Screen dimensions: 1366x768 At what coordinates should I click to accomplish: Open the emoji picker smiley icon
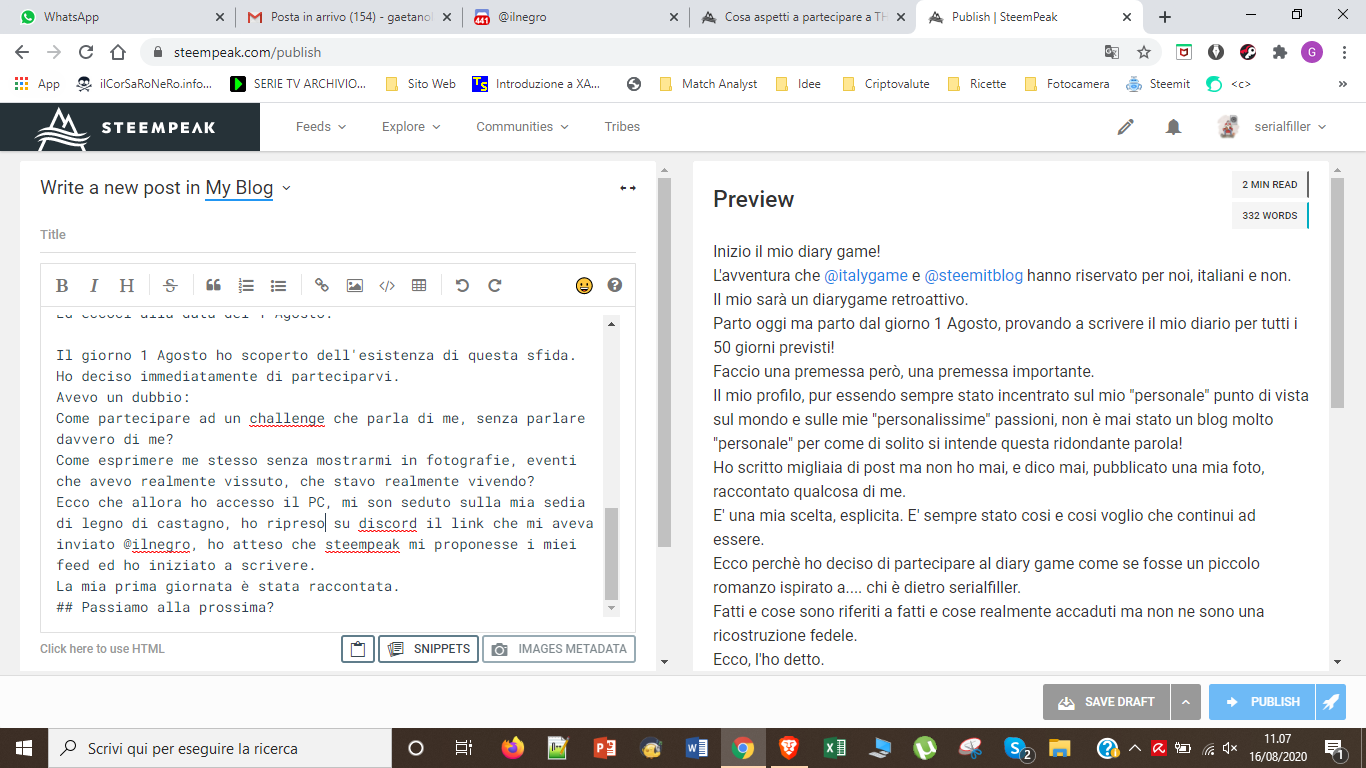[584, 286]
